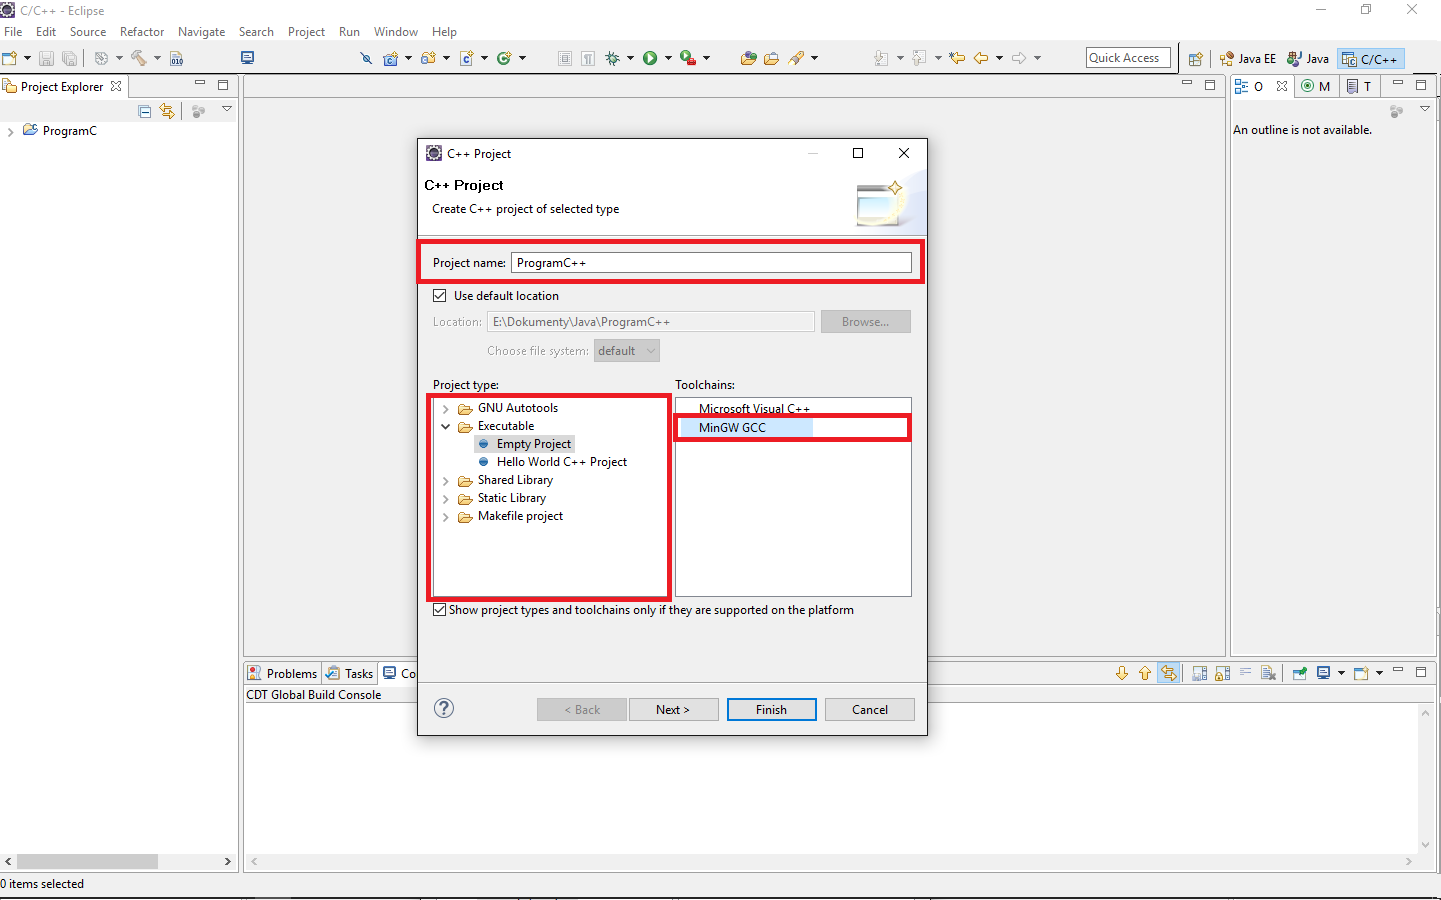Expand the Static Library project type

coord(446,499)
